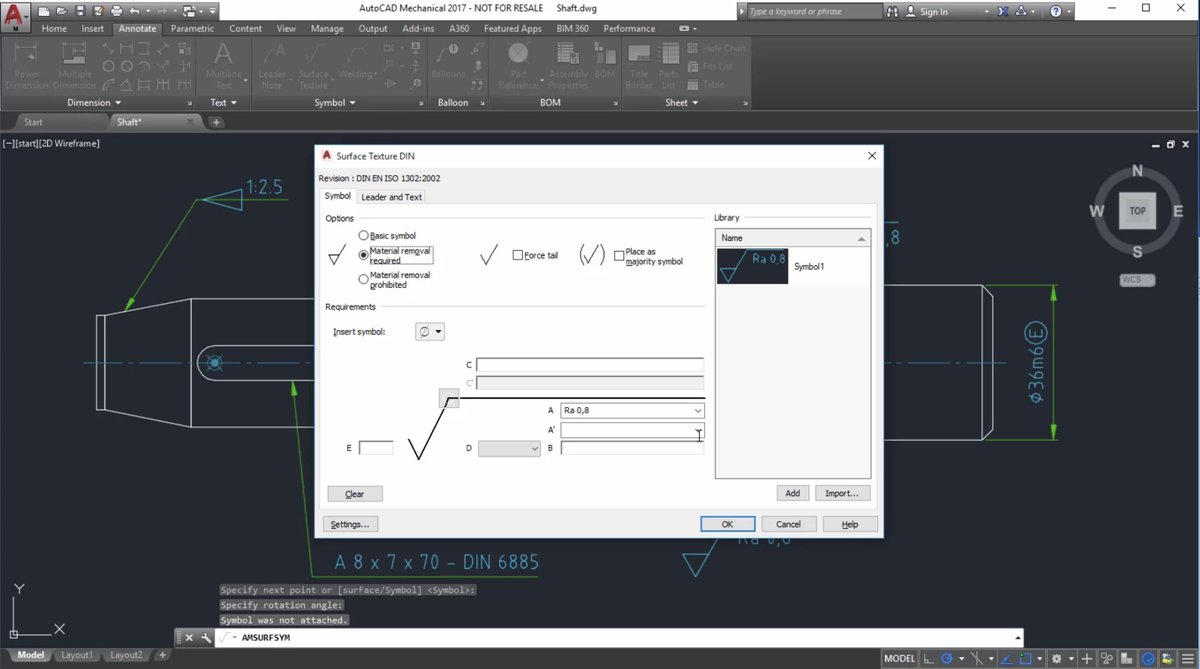The height and width of the screenshot is (669, 1200).
Task: Check the Force tail checkbox
Action: pyautogui.click(x=517, y=255)
